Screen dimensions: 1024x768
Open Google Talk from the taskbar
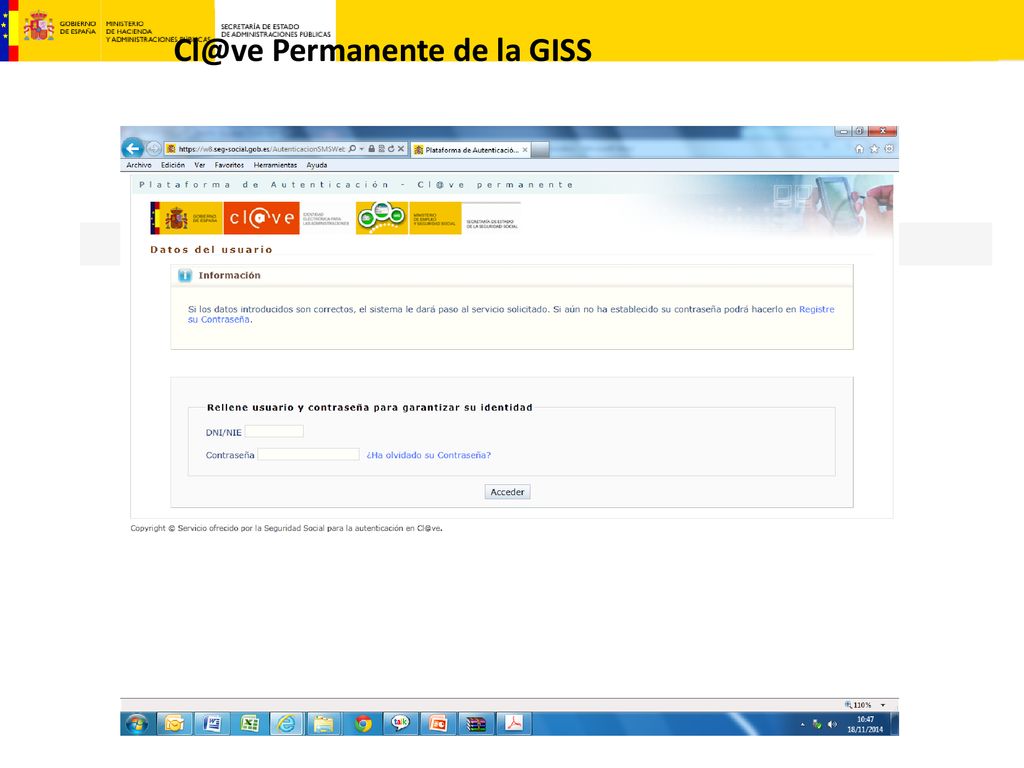[400, 724]
